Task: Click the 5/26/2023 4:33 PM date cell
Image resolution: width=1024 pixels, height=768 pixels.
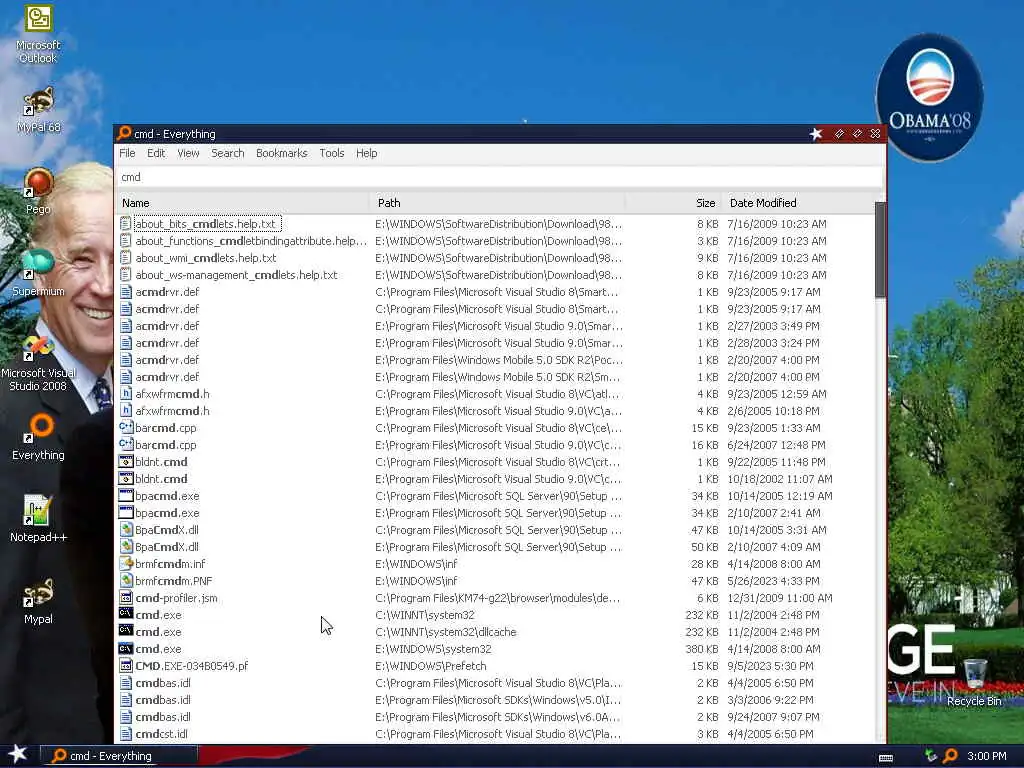Action: pyautogui.click(x=773, y=581)
